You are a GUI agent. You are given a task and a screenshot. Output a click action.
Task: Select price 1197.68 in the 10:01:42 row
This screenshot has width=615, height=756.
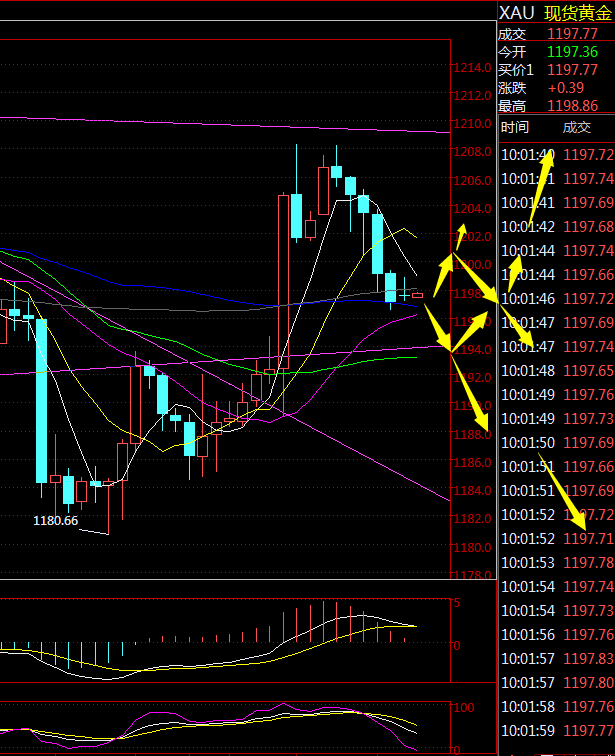tap(589, 226)
